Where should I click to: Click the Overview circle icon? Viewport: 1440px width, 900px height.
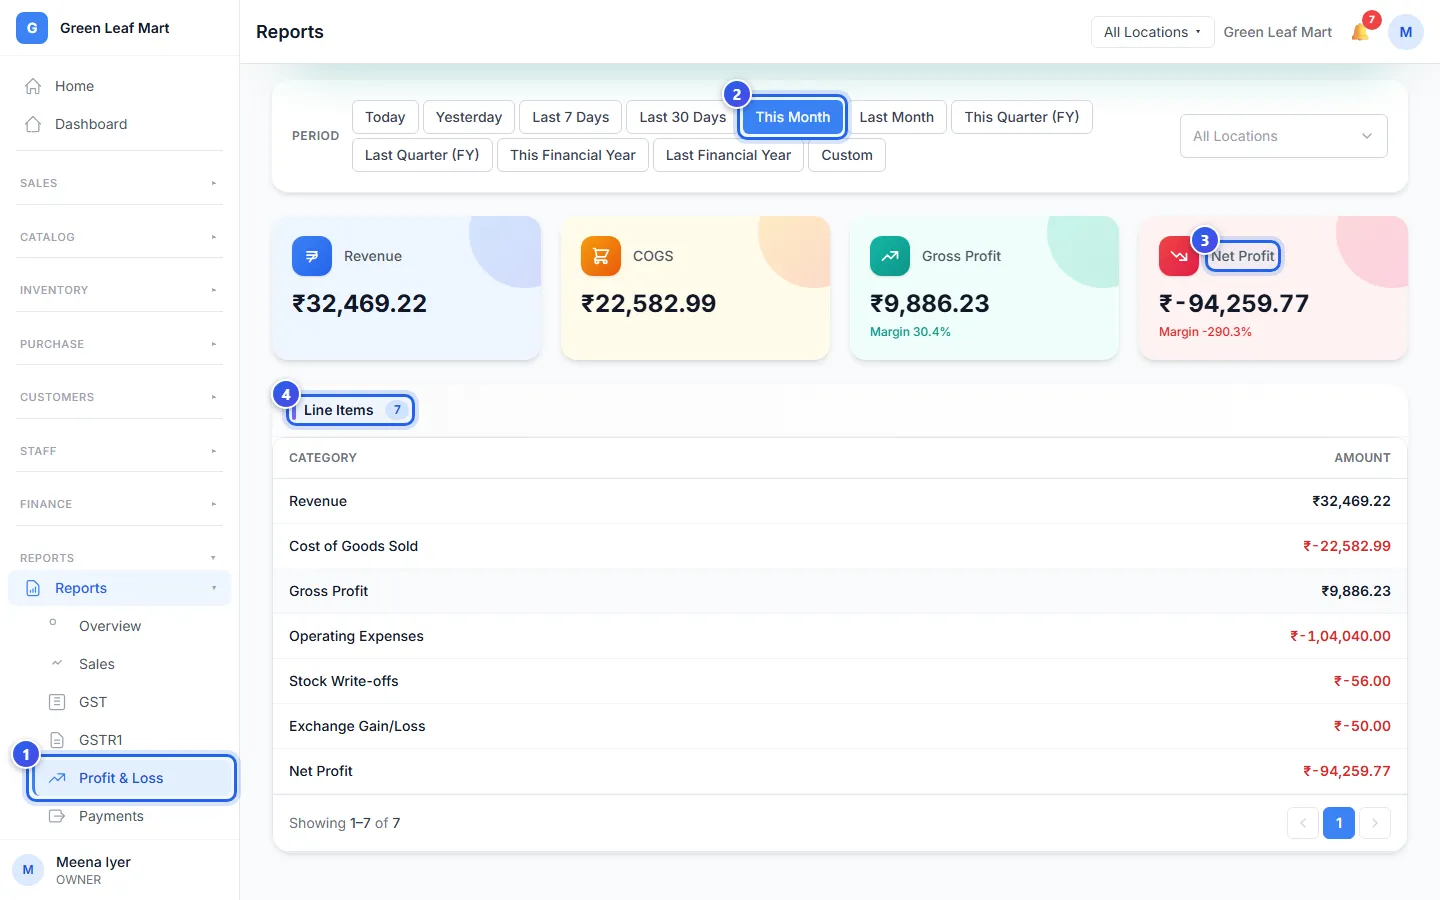[x=53, y=622]
